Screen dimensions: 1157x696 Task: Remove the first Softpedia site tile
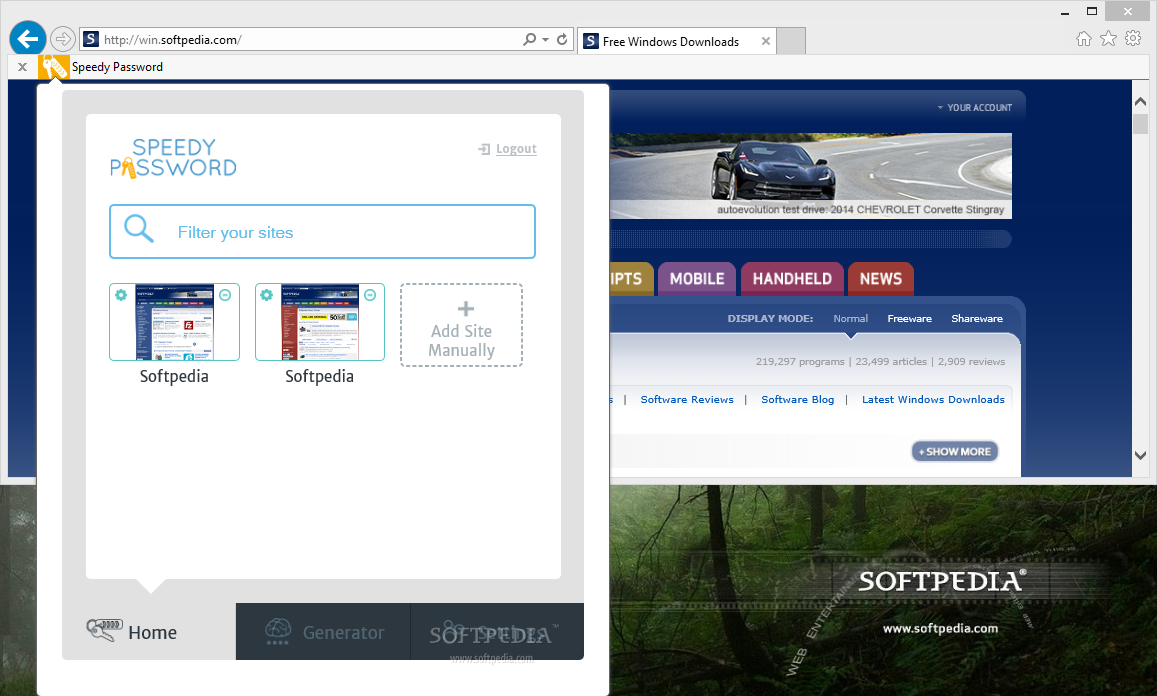(225, 295)
